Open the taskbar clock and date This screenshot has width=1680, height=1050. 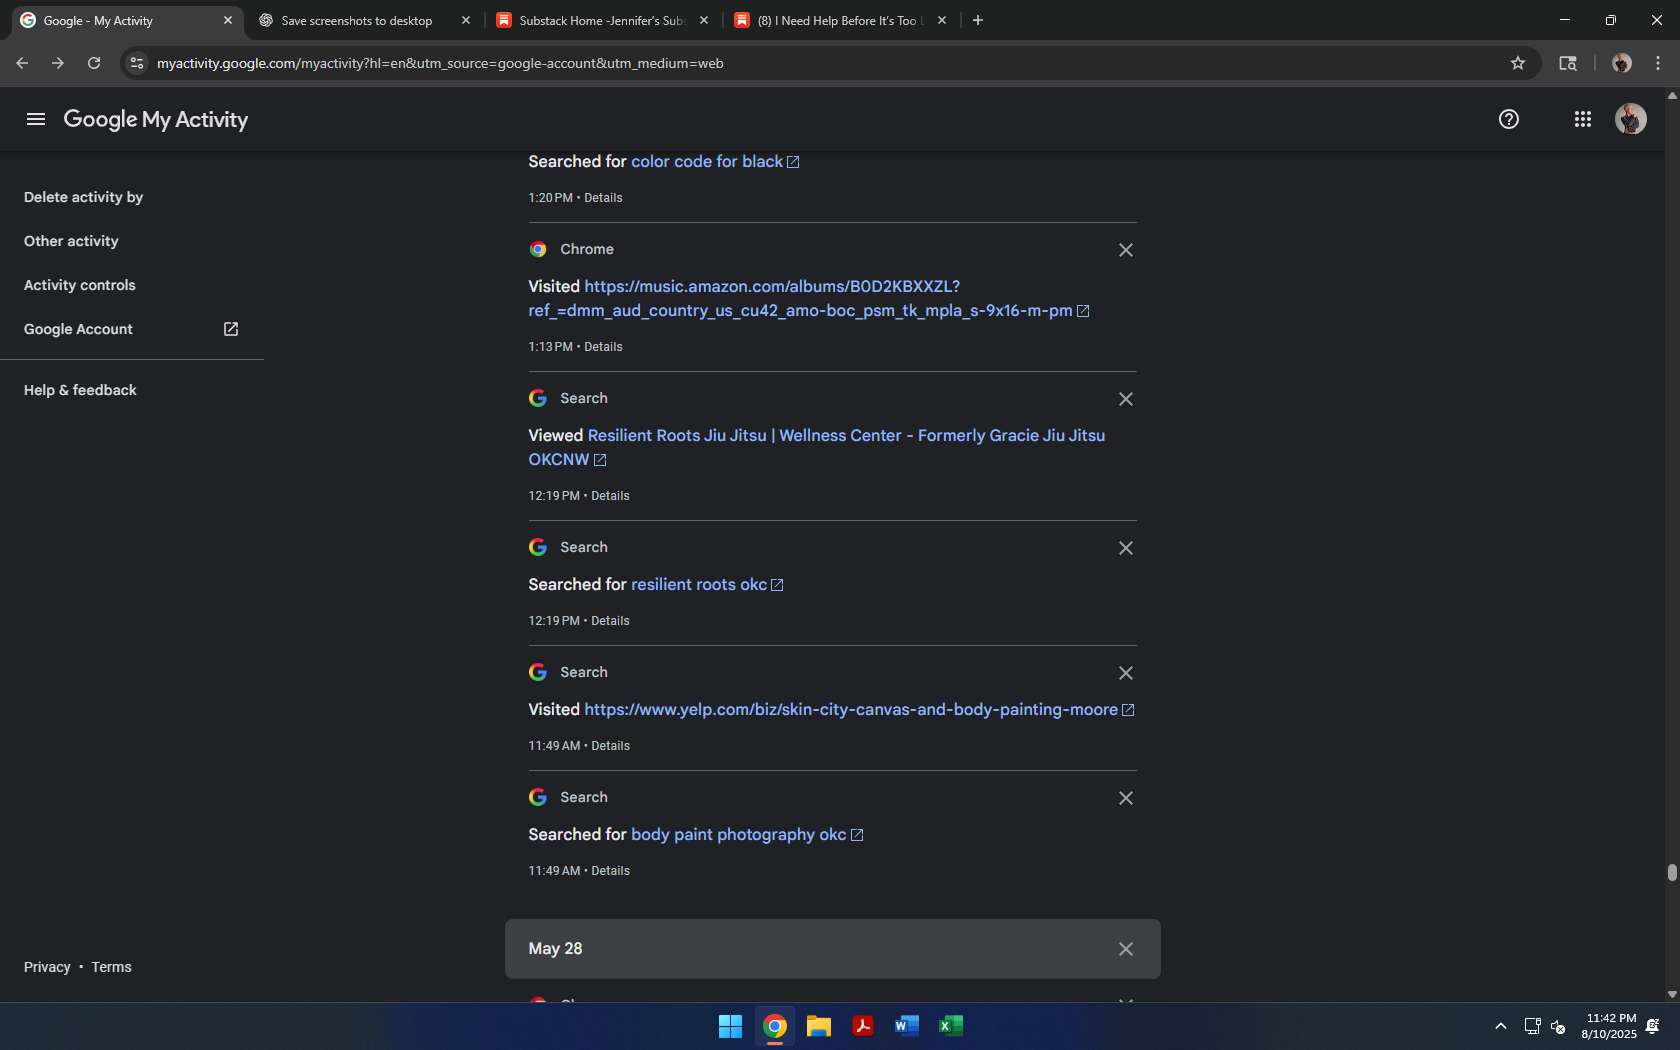tap(1609, 1026)
